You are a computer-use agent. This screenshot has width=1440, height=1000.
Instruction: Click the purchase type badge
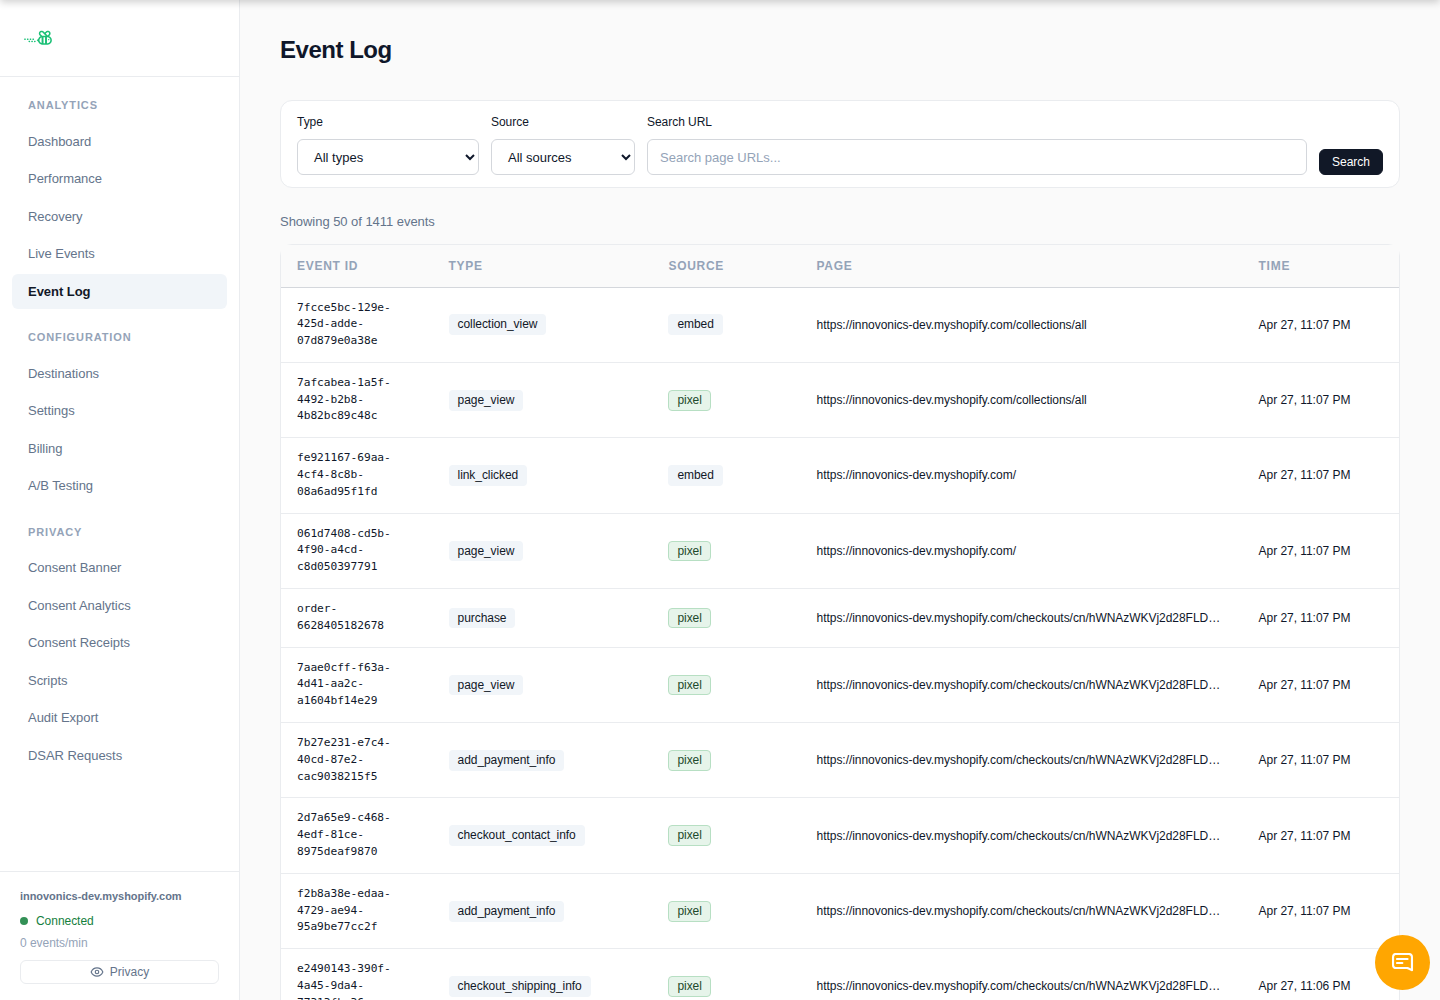click(482, 618)
